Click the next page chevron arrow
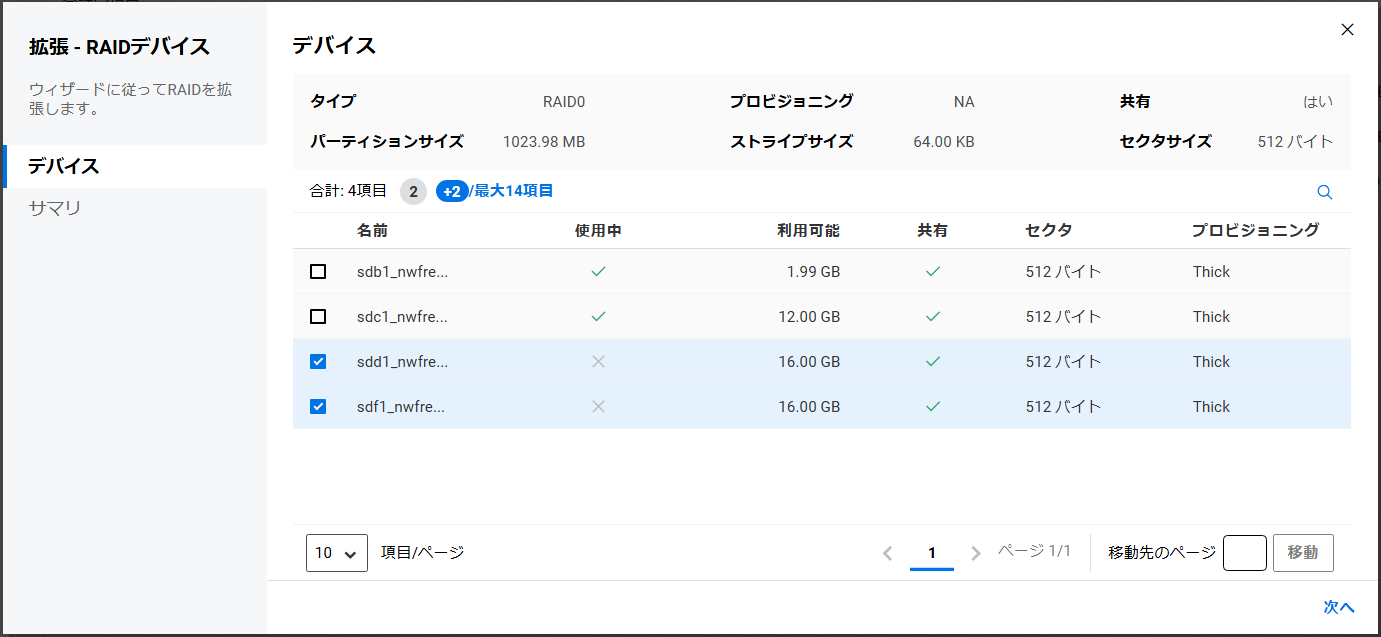This screenshot has width=1381, height=637. (976, 553)
